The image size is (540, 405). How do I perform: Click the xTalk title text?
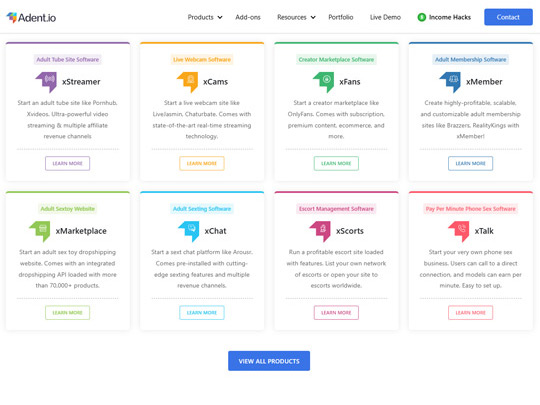coord(484,231)
